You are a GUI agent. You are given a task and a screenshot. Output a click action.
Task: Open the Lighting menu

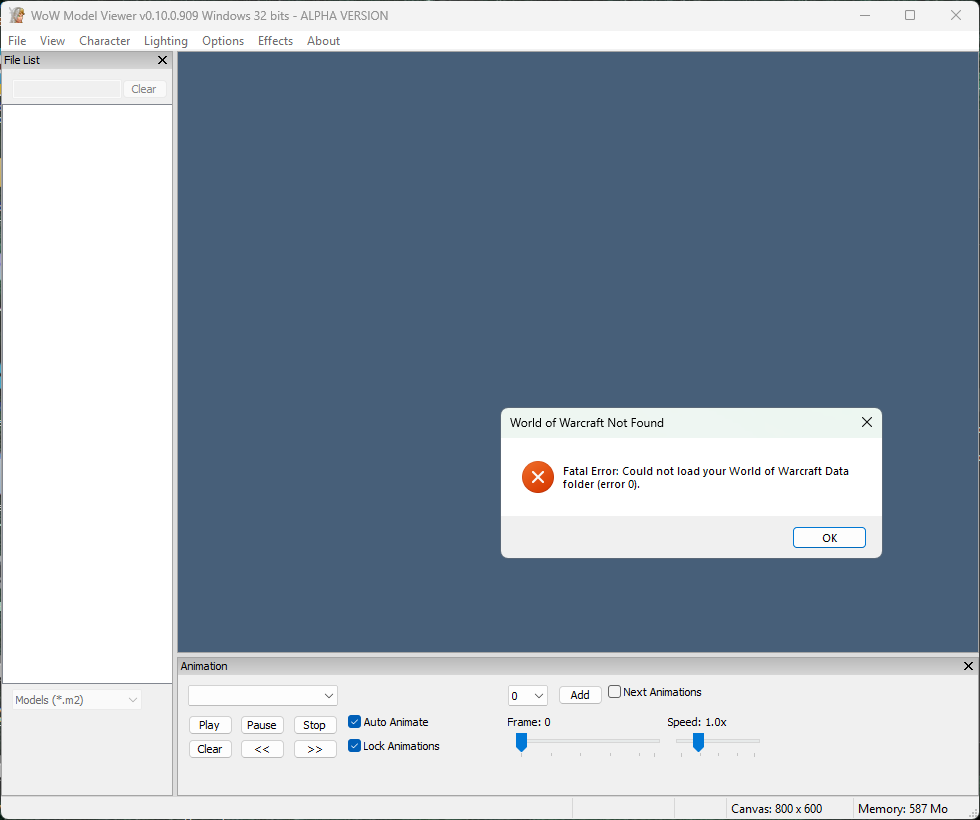[x=166, y=41]
